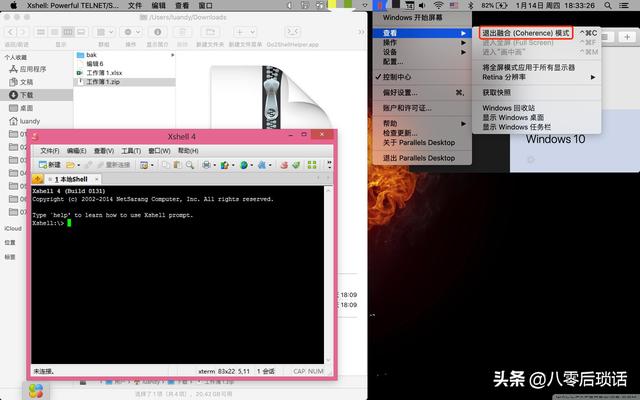640x400 pixels.
Task: Open the Xshell 文件(F) menu
Action: (50, 151)
